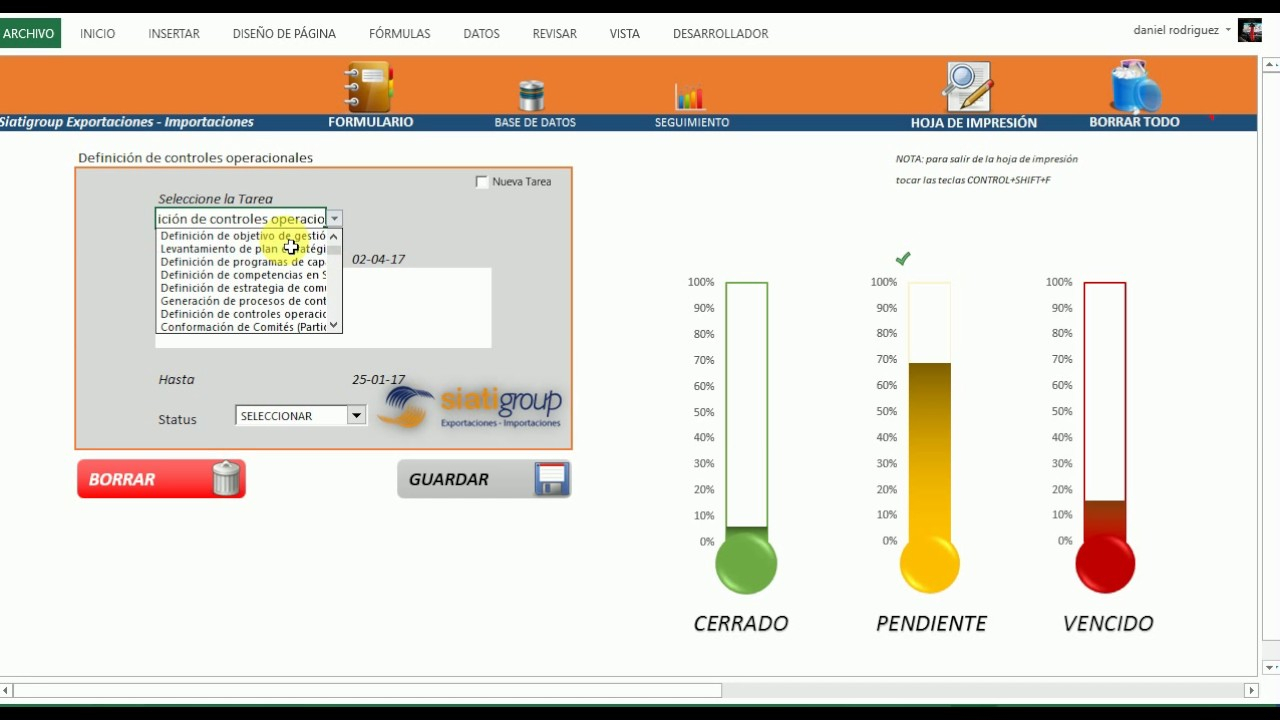Screen dimensions: 1280x720
Task: Open the ARCHIVO tab
Action: [30, 33]
